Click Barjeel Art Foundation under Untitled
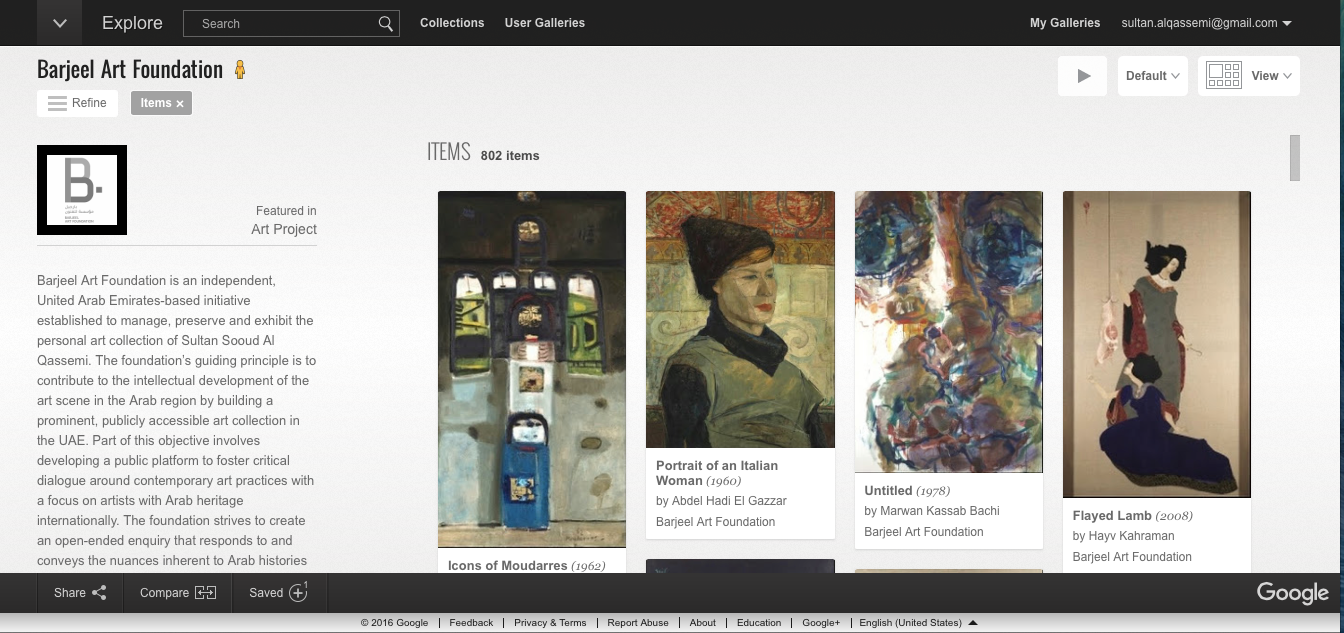 [924, 532]
